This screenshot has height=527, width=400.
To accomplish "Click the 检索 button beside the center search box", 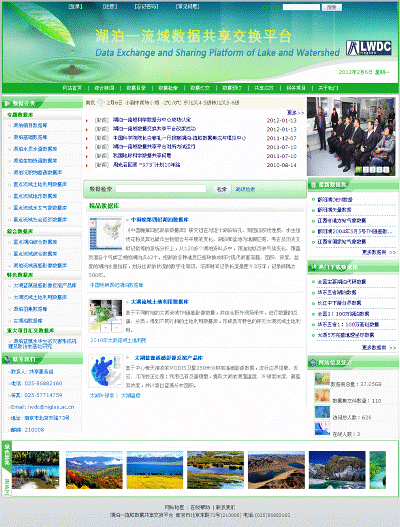I will [x=222, y=189].
